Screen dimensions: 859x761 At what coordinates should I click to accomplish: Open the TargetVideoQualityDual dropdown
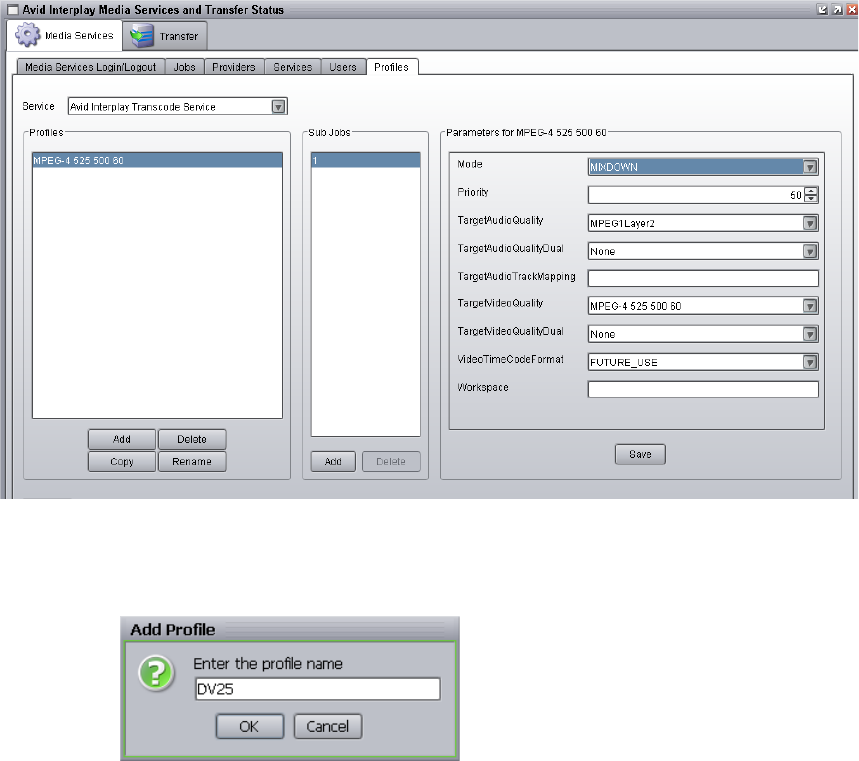coord(703,334)
